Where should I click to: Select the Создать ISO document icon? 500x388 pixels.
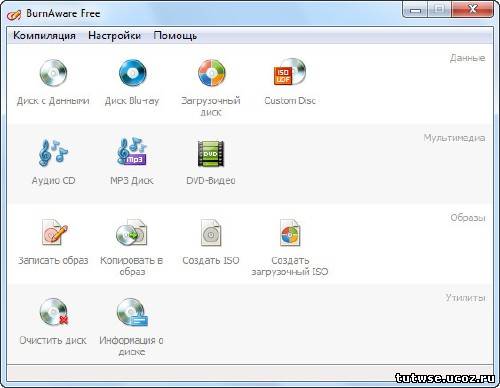211,233
